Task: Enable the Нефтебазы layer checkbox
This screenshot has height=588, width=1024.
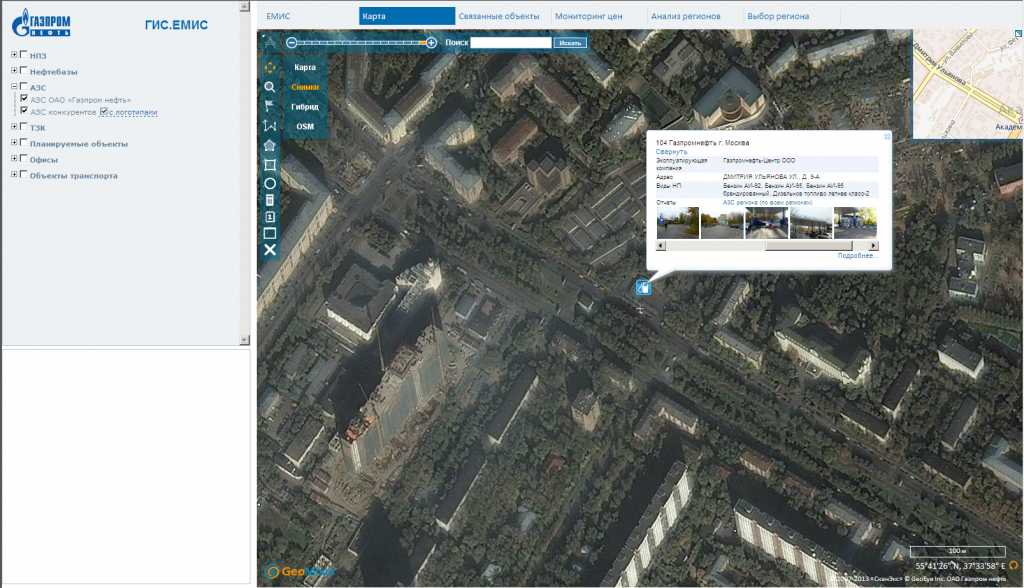Action: 24,71
